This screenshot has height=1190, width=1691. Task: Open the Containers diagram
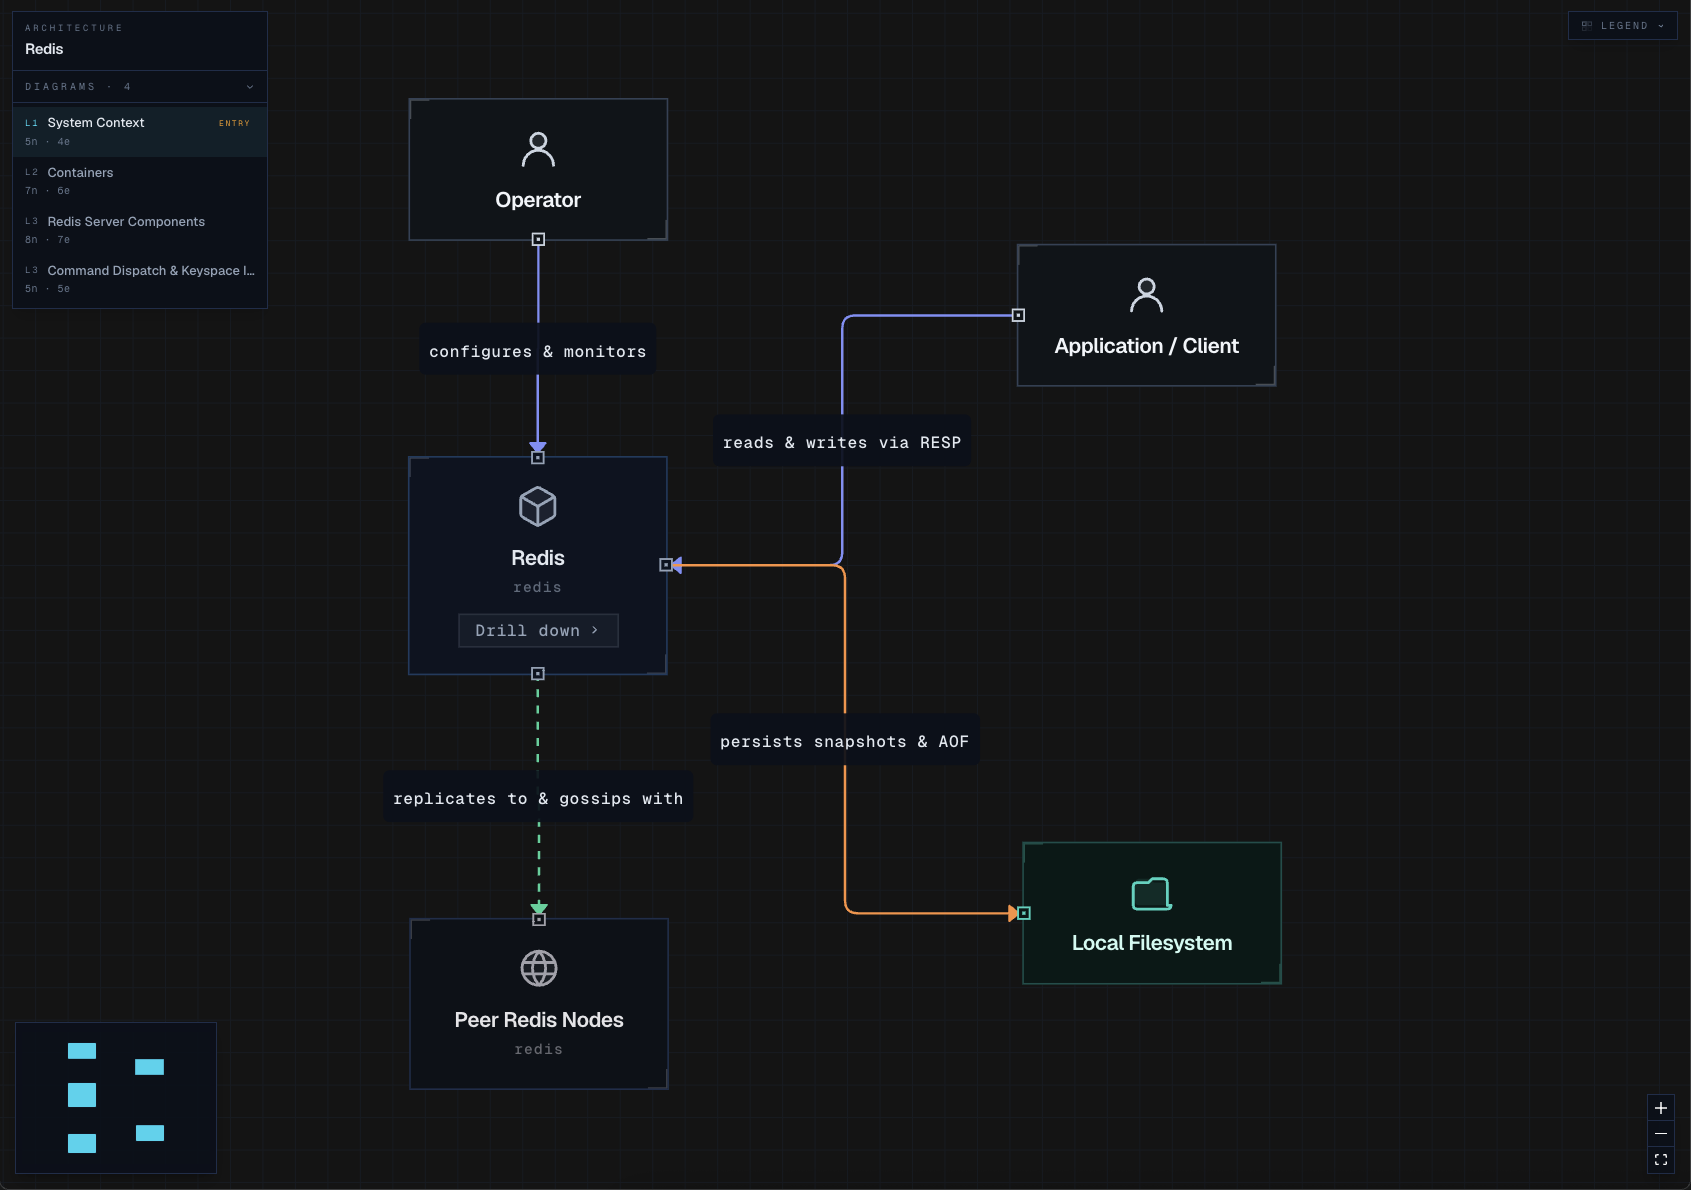tap(139, 180)
